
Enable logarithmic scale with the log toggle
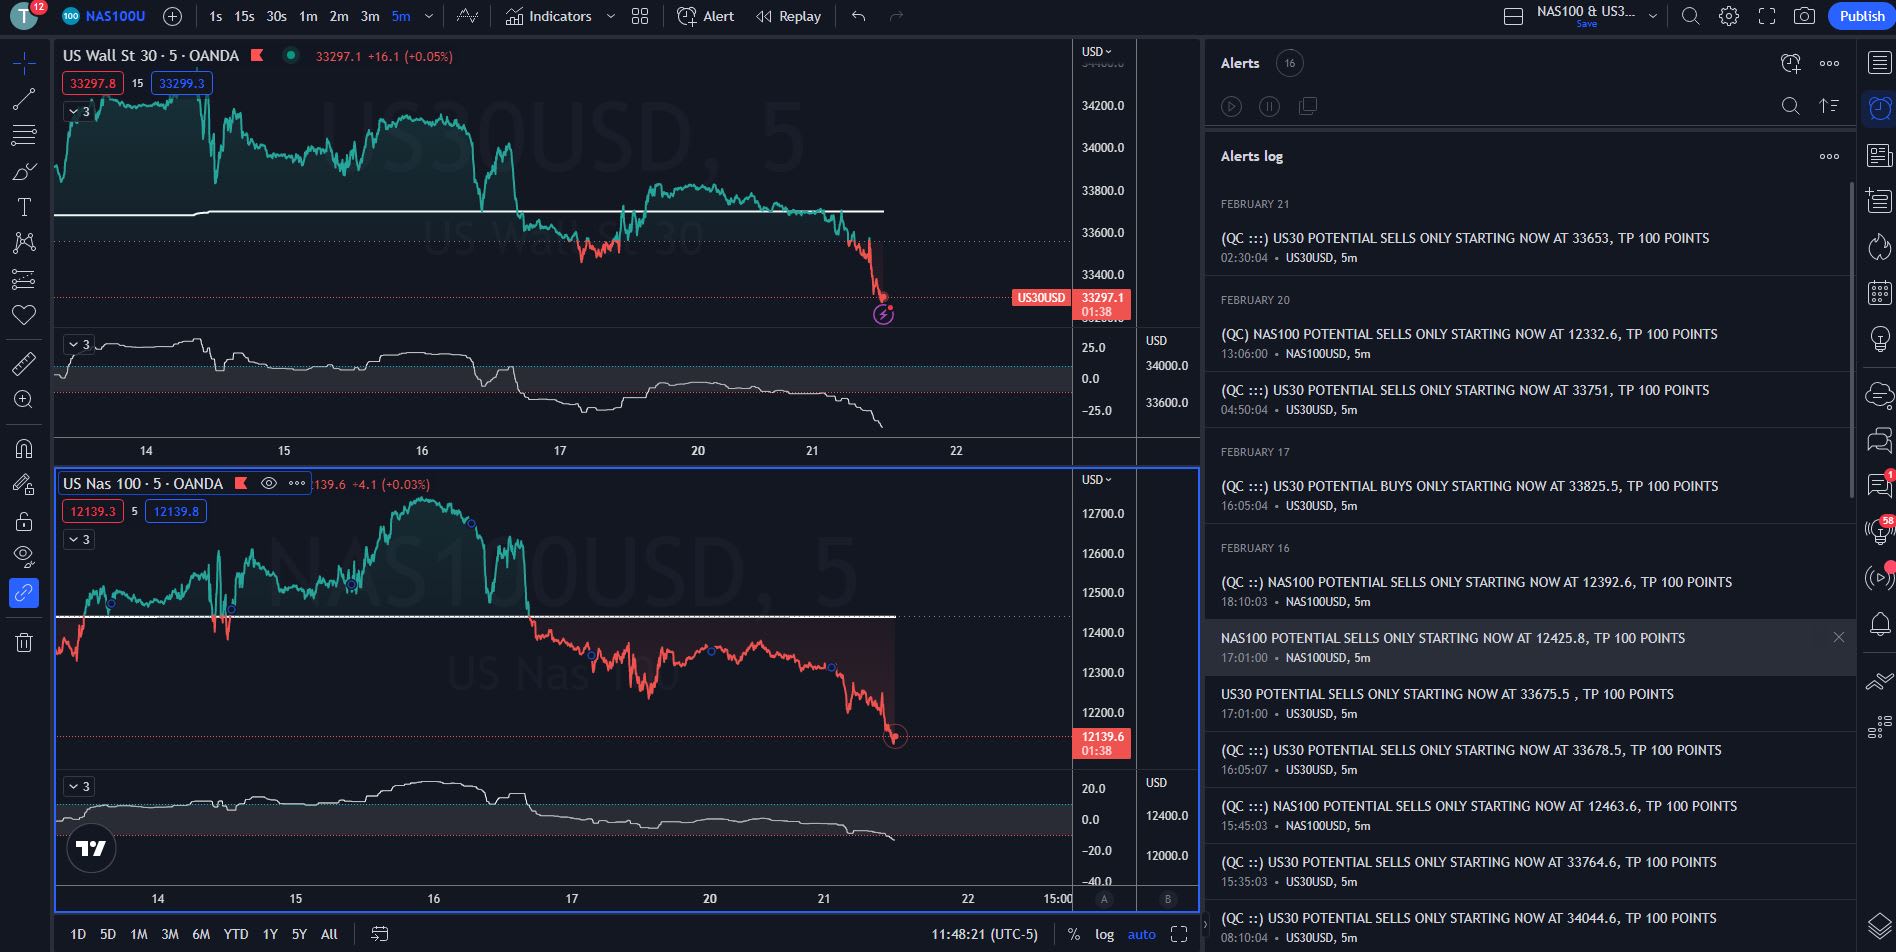(x=1105, y=934)
